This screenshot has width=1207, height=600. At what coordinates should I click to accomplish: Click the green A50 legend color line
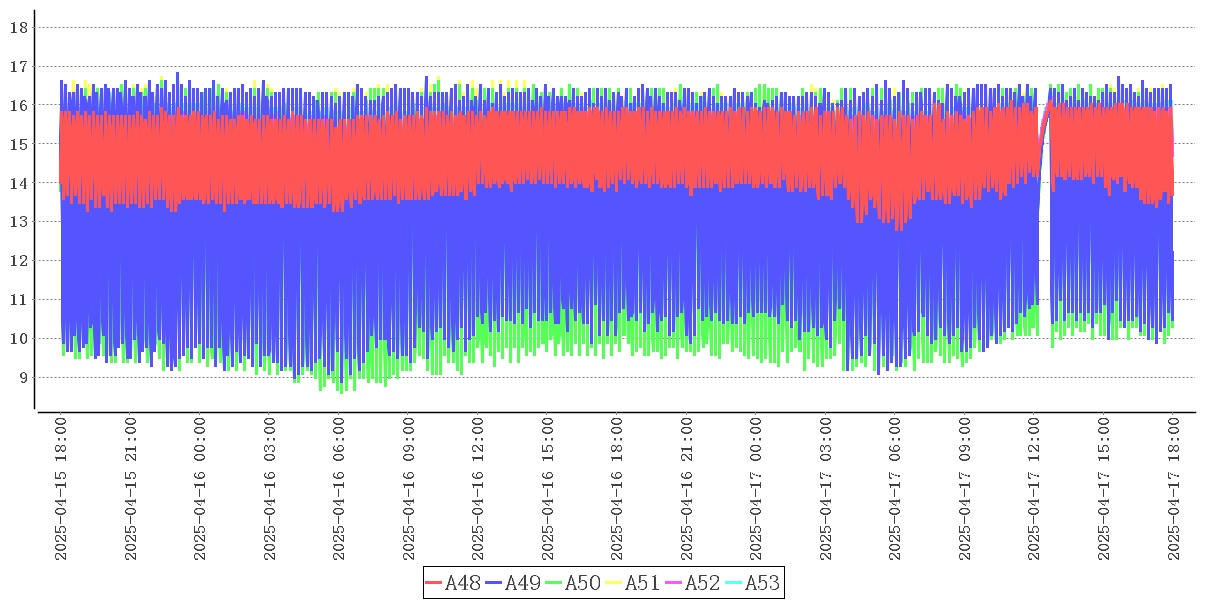pyautogui.click(x=554, y=583)
